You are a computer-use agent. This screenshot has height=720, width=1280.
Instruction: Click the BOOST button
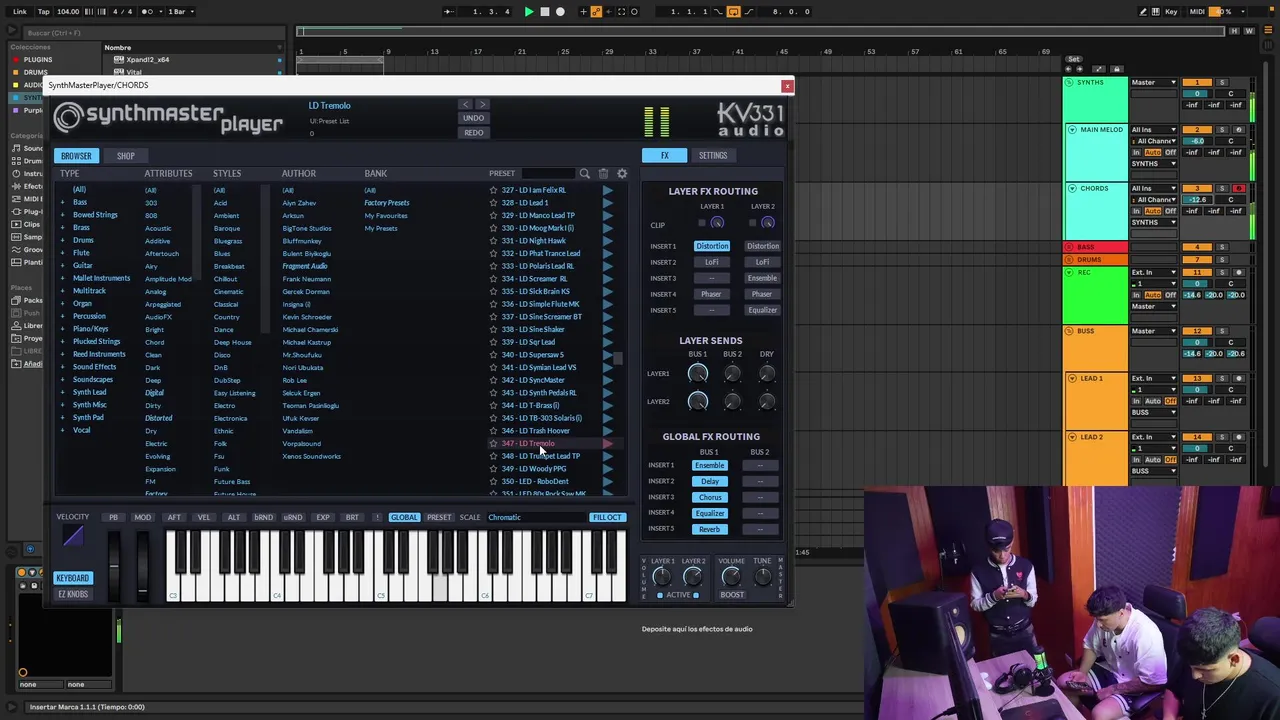[732, 595]
